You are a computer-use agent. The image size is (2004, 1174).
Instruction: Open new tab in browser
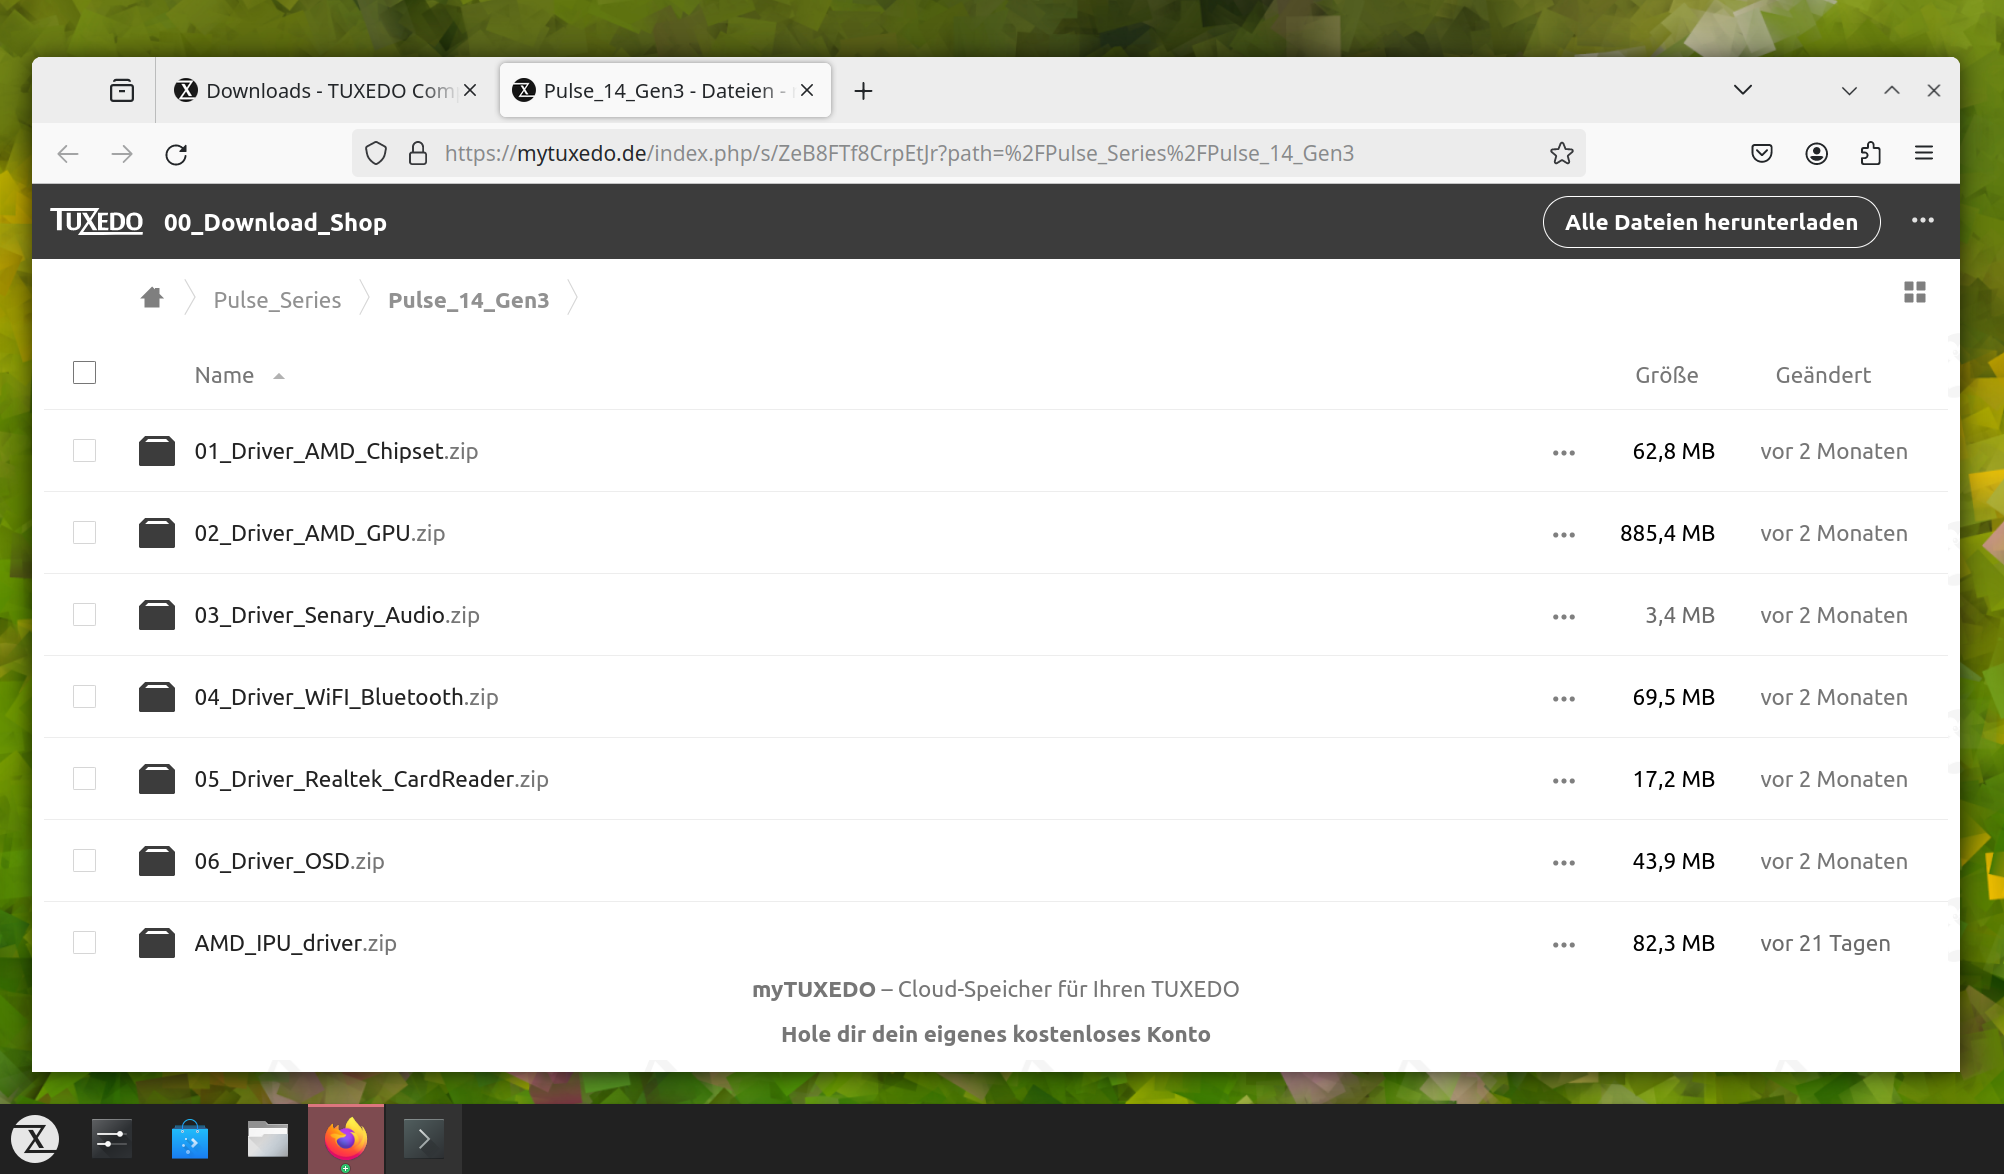point(862,89)
